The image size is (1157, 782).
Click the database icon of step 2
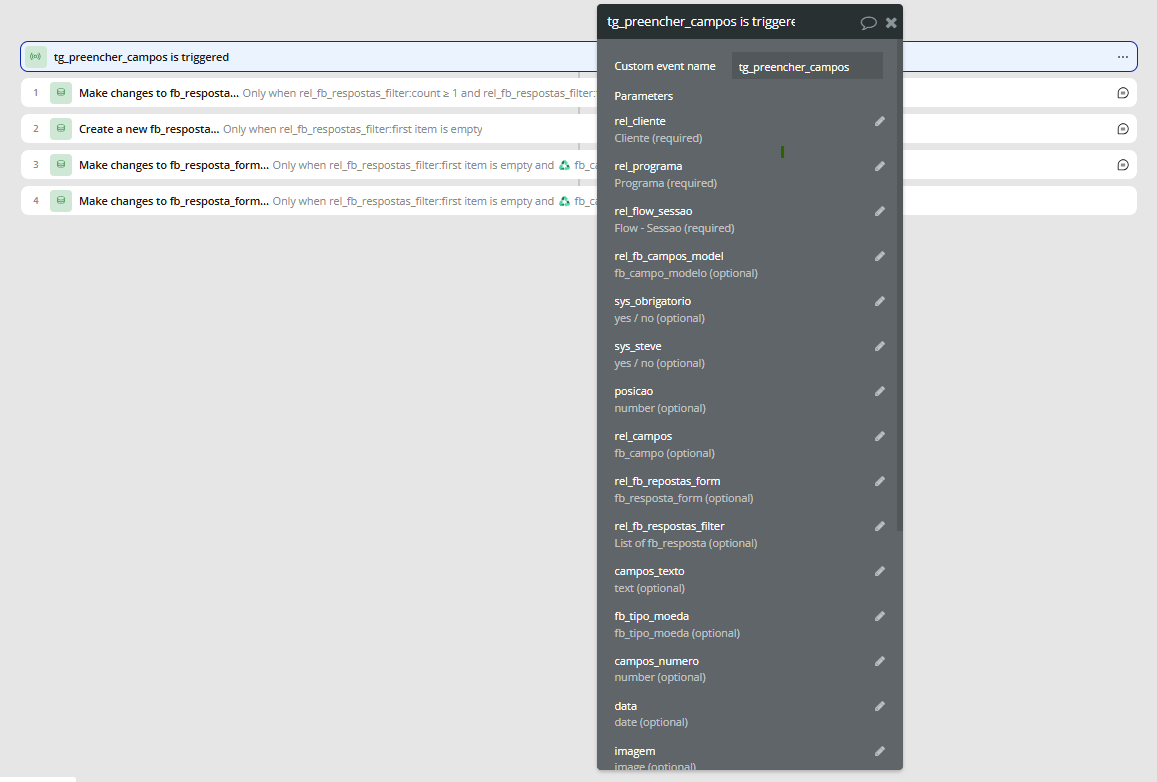[61, 129]
